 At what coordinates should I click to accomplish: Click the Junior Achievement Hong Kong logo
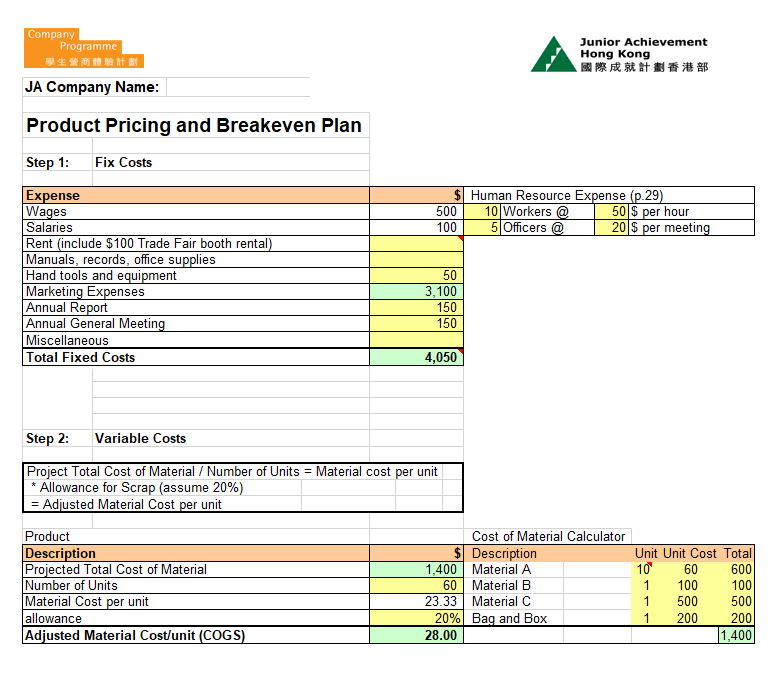pos(619,54)
